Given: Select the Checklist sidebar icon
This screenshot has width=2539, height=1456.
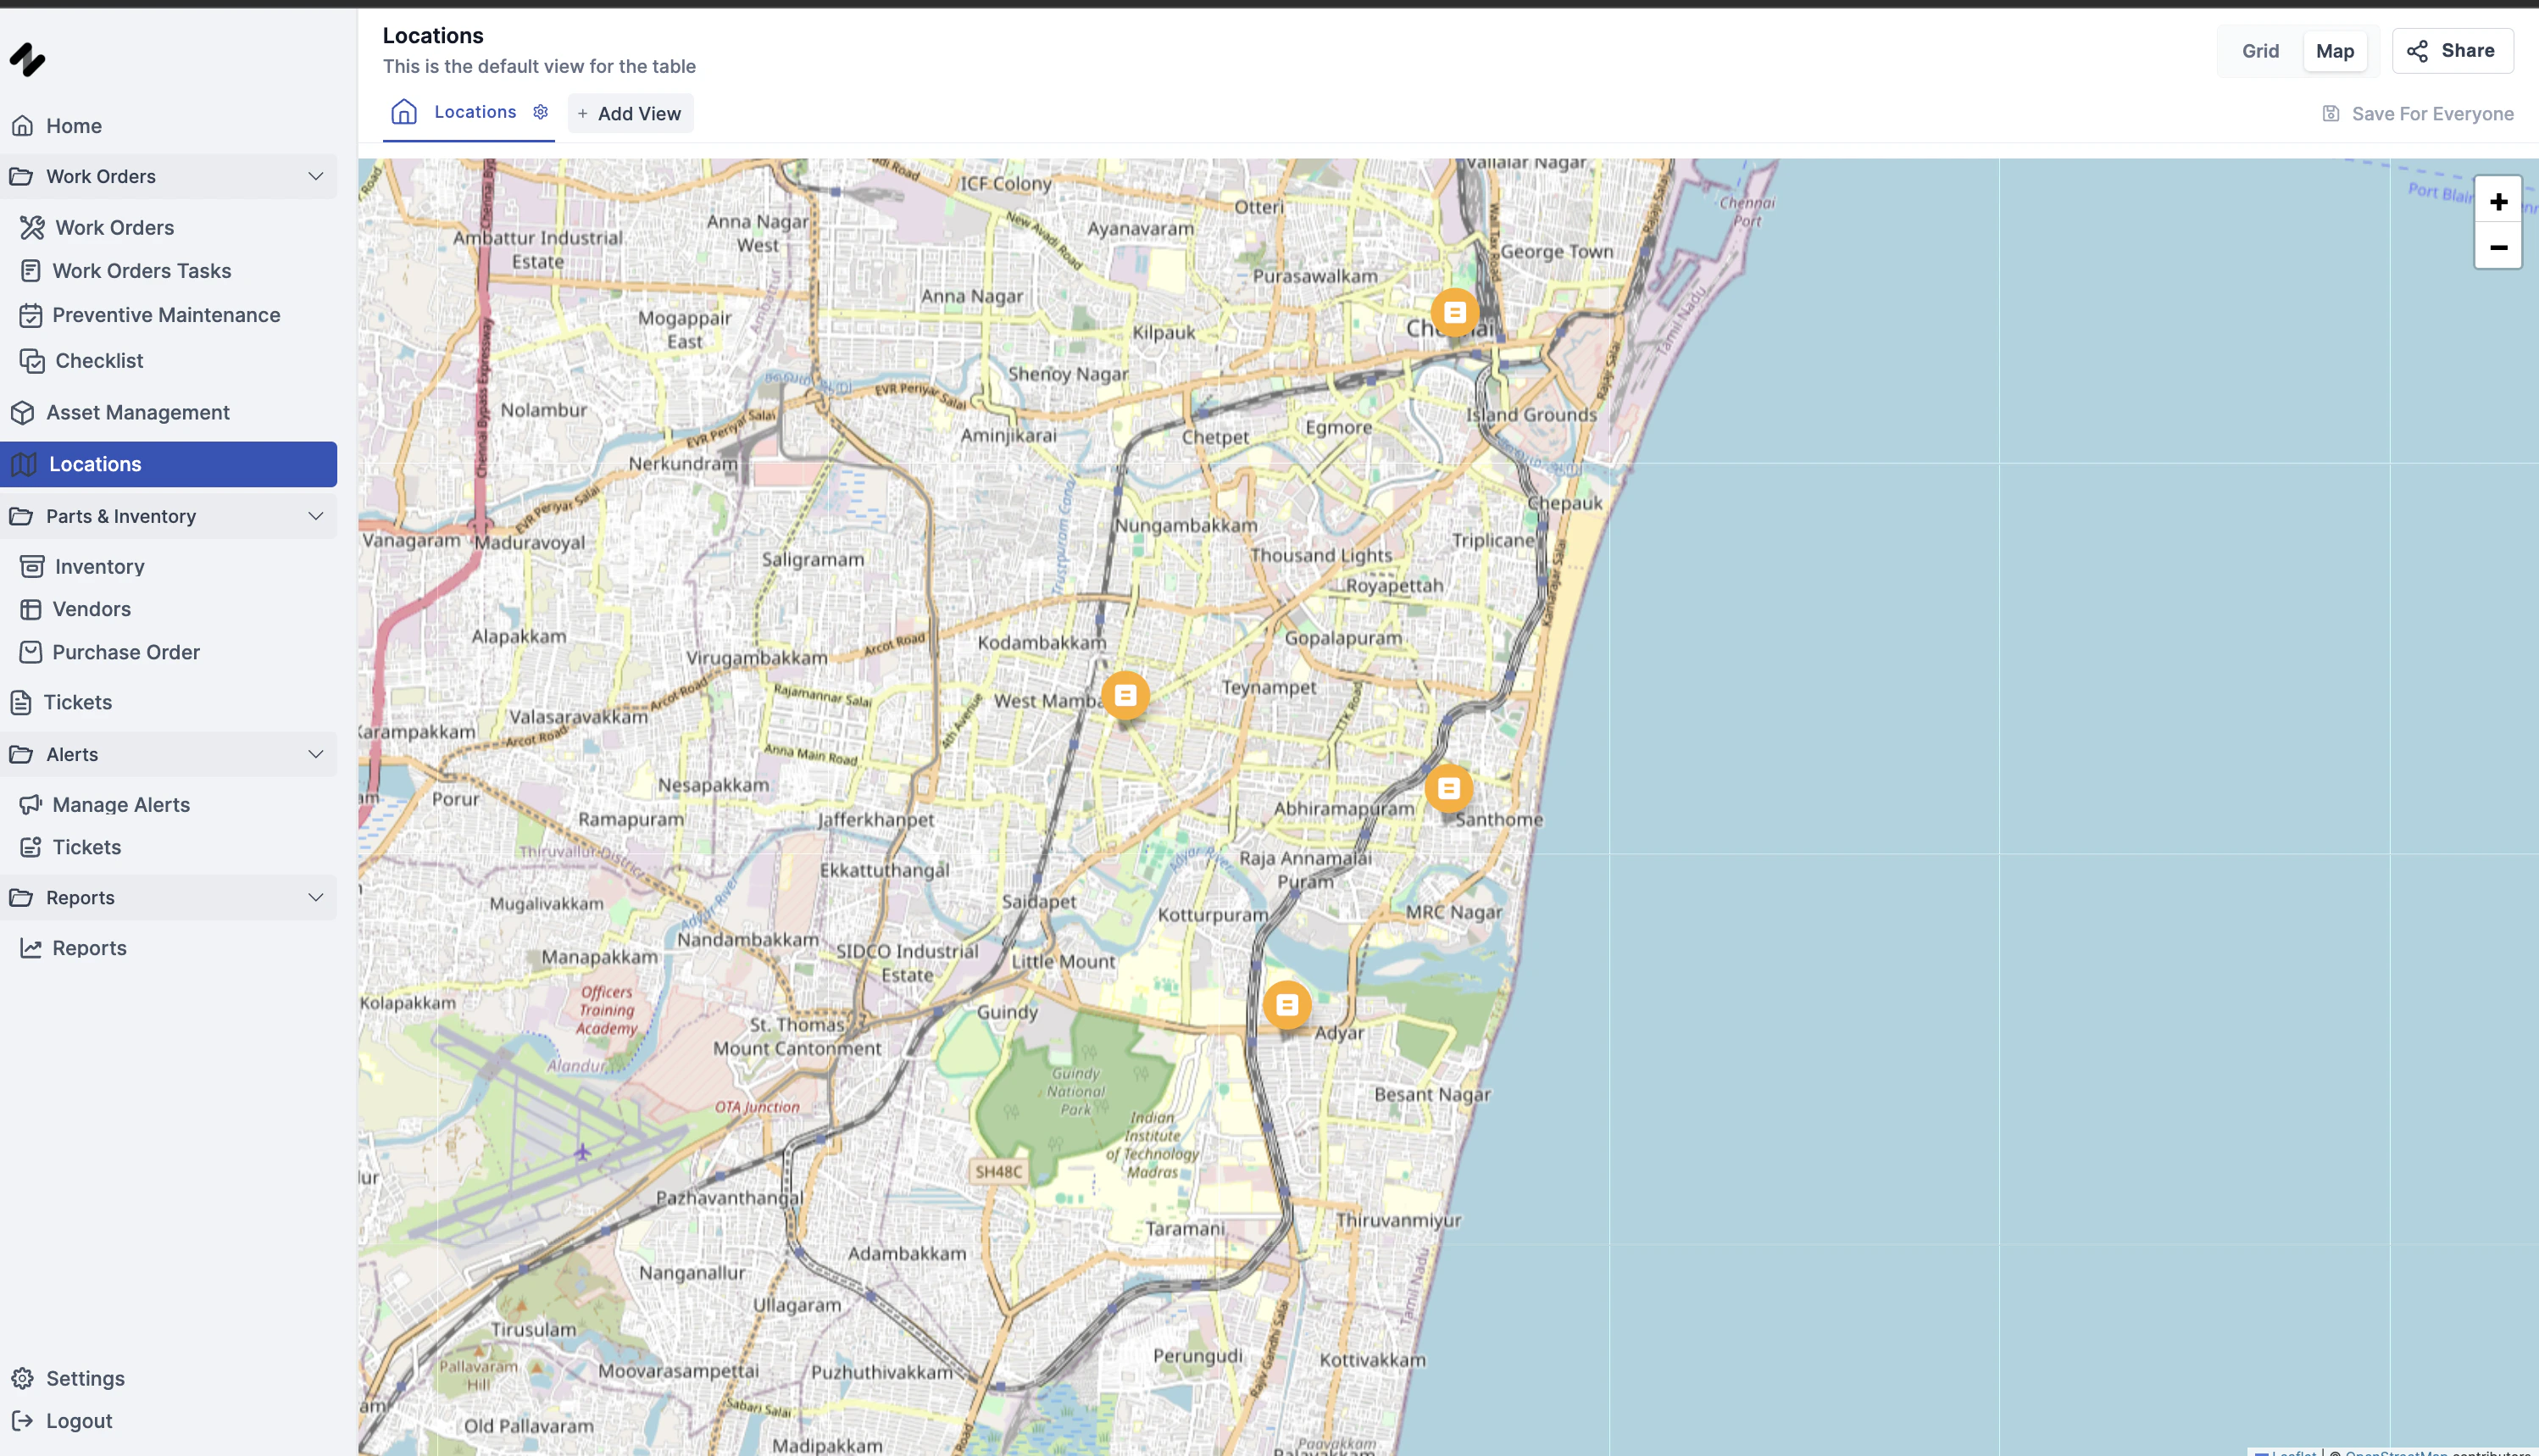Looking at the screenshot, I should tap(31, 360).
